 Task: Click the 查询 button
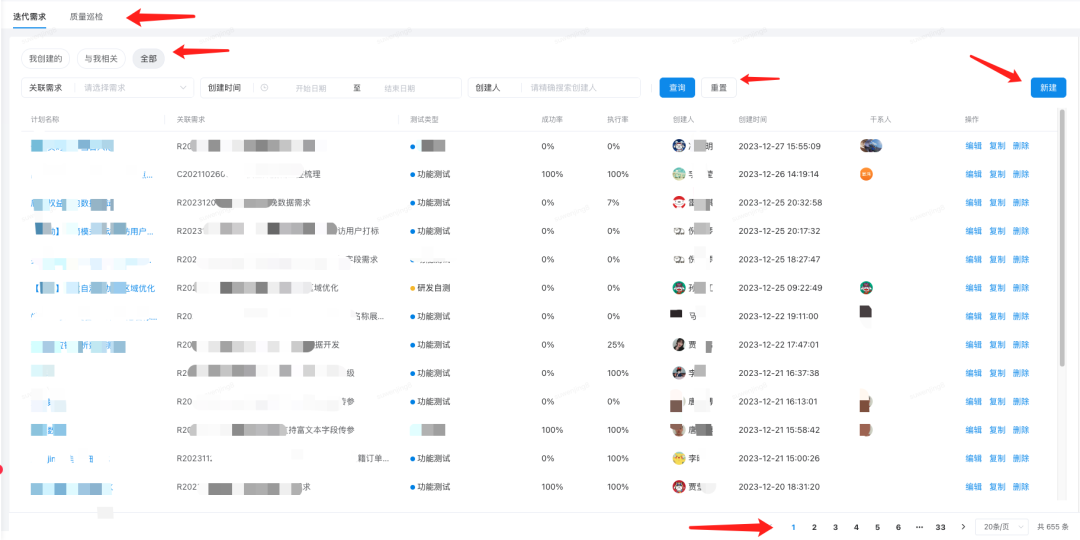pyautogui.click(x=677, y=88)
